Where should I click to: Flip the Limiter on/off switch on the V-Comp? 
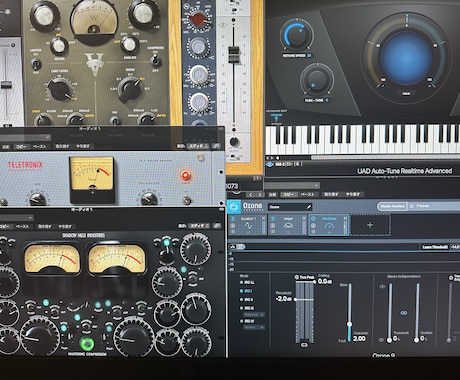pyautogui.click(x=35, y=63)
